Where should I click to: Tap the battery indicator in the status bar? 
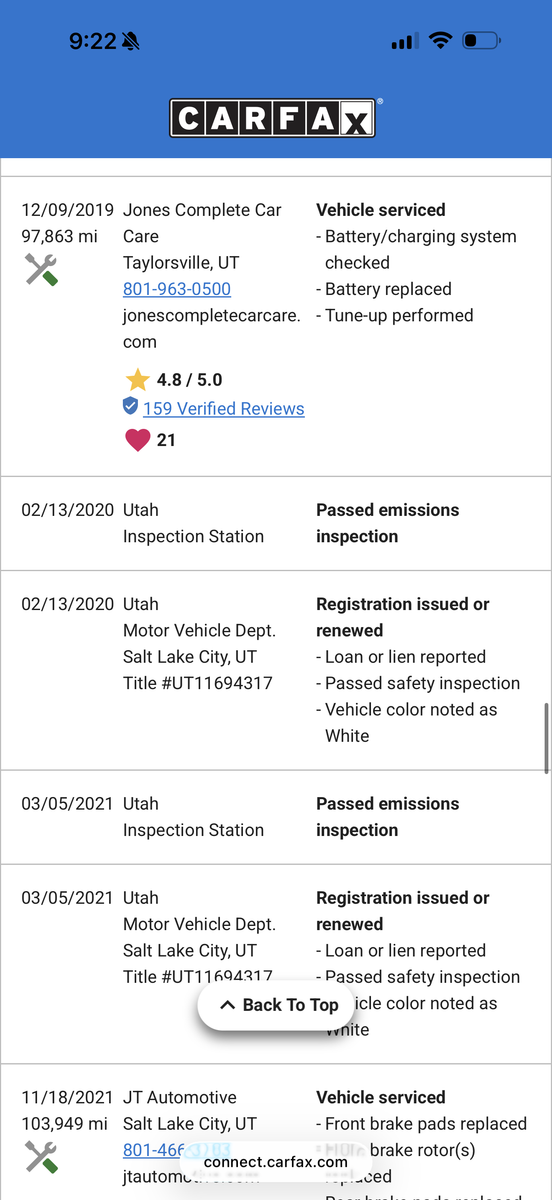pyautogui.click(x=481, y=41)
